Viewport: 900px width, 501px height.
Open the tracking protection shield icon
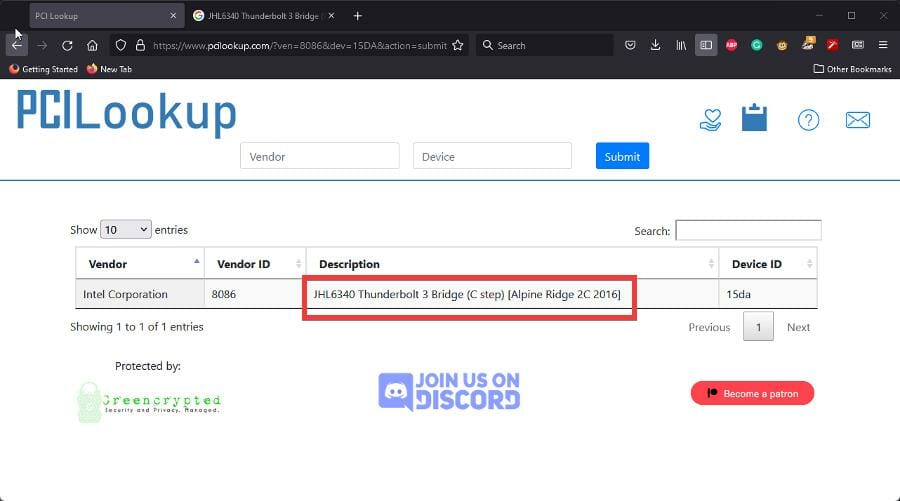[x=121, y=45]
